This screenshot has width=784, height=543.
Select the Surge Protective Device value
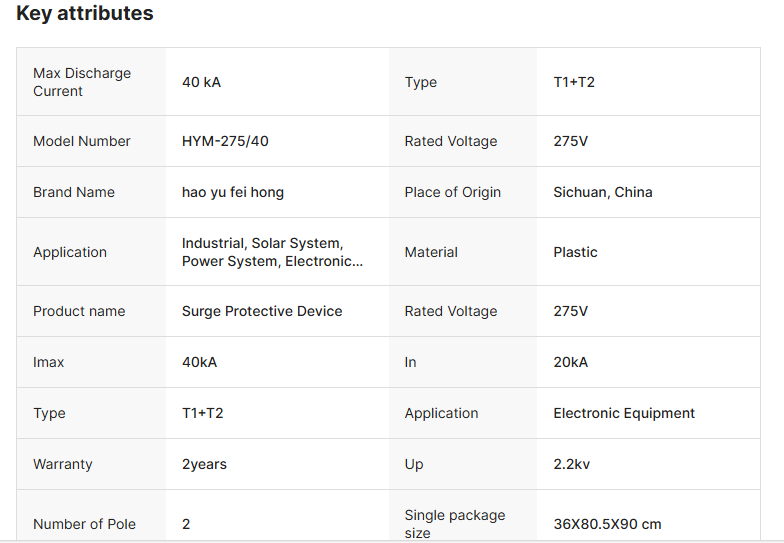point(262,311)
